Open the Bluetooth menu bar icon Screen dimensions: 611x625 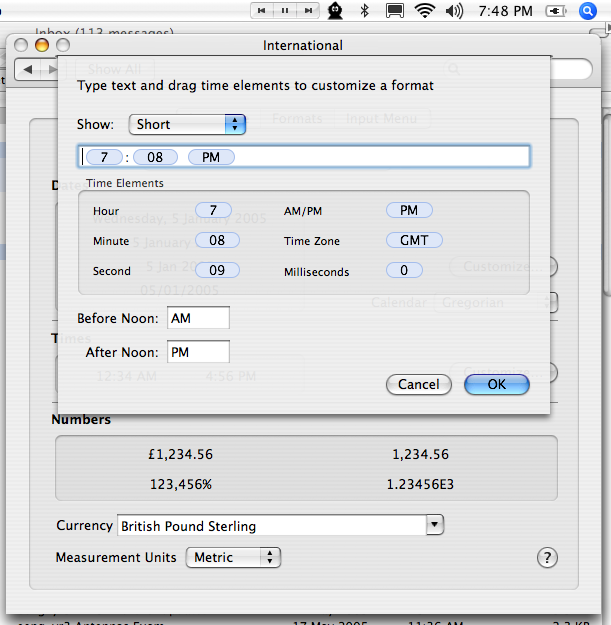pyautogui.click(x=364, y=11)
